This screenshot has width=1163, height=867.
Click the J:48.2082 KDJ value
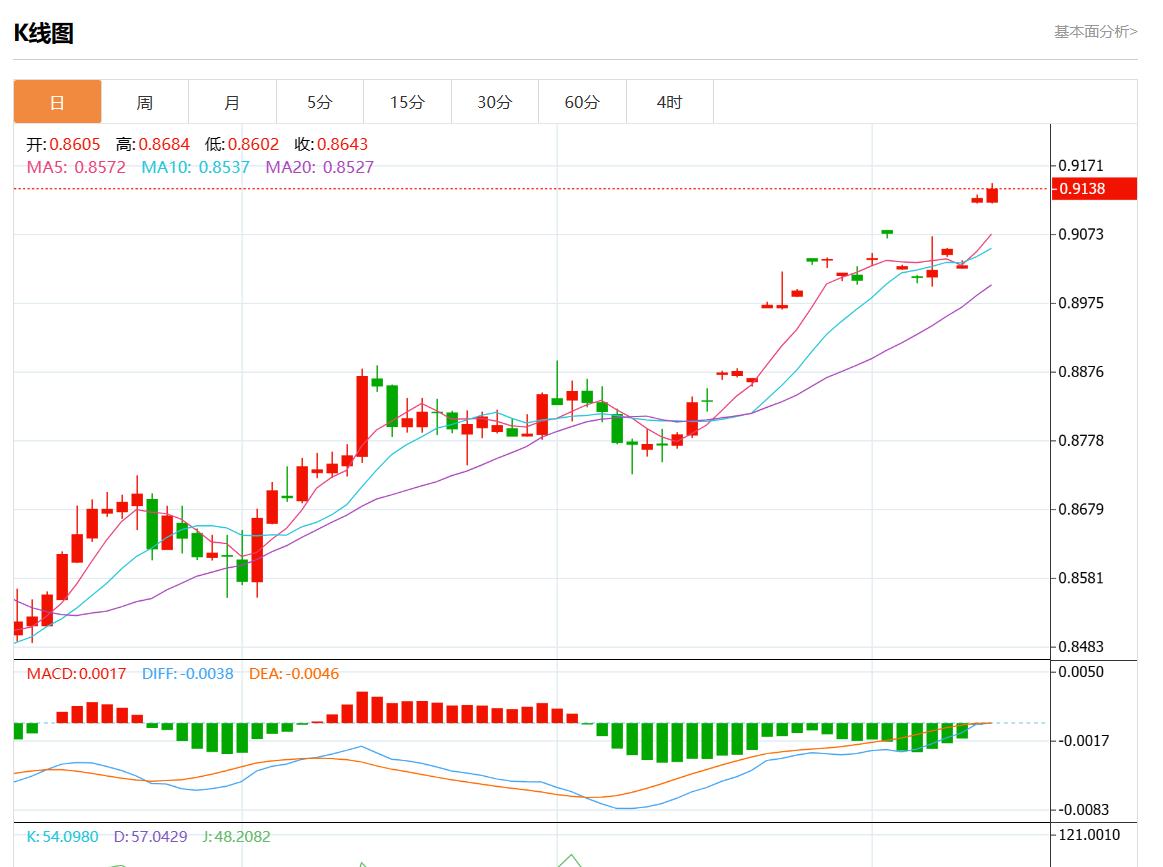tap(237, 837)
